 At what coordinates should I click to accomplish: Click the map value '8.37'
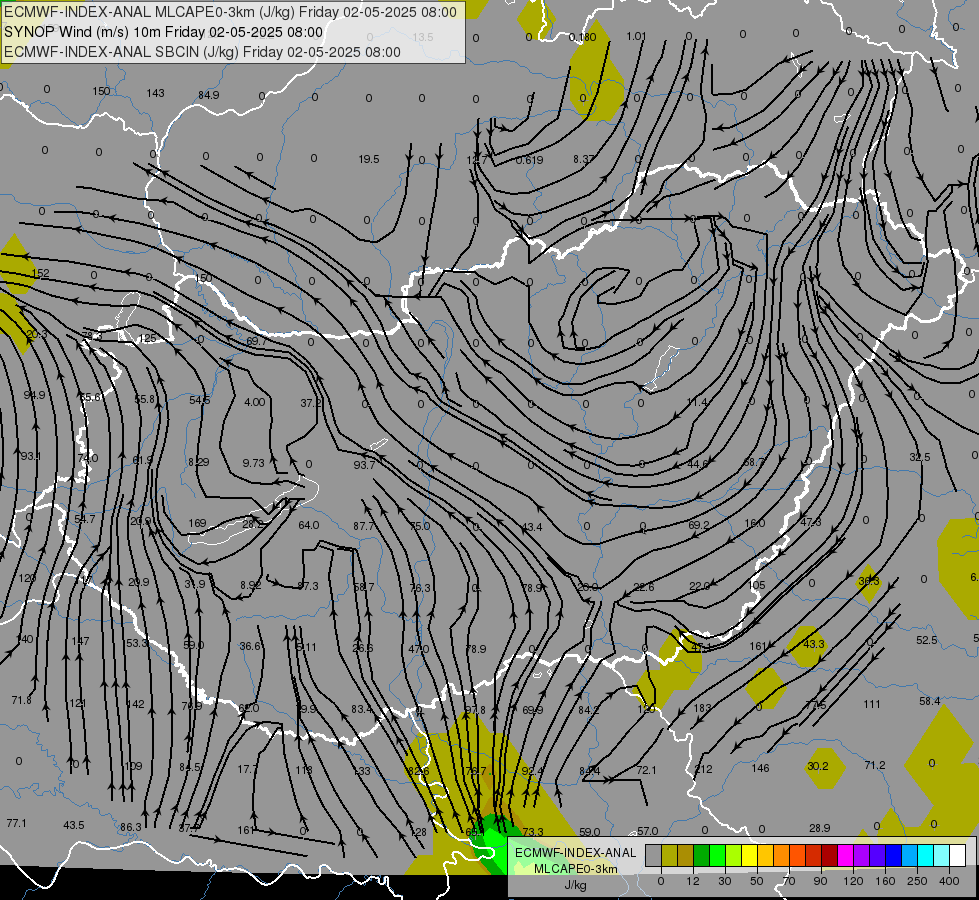coord(584,160)
